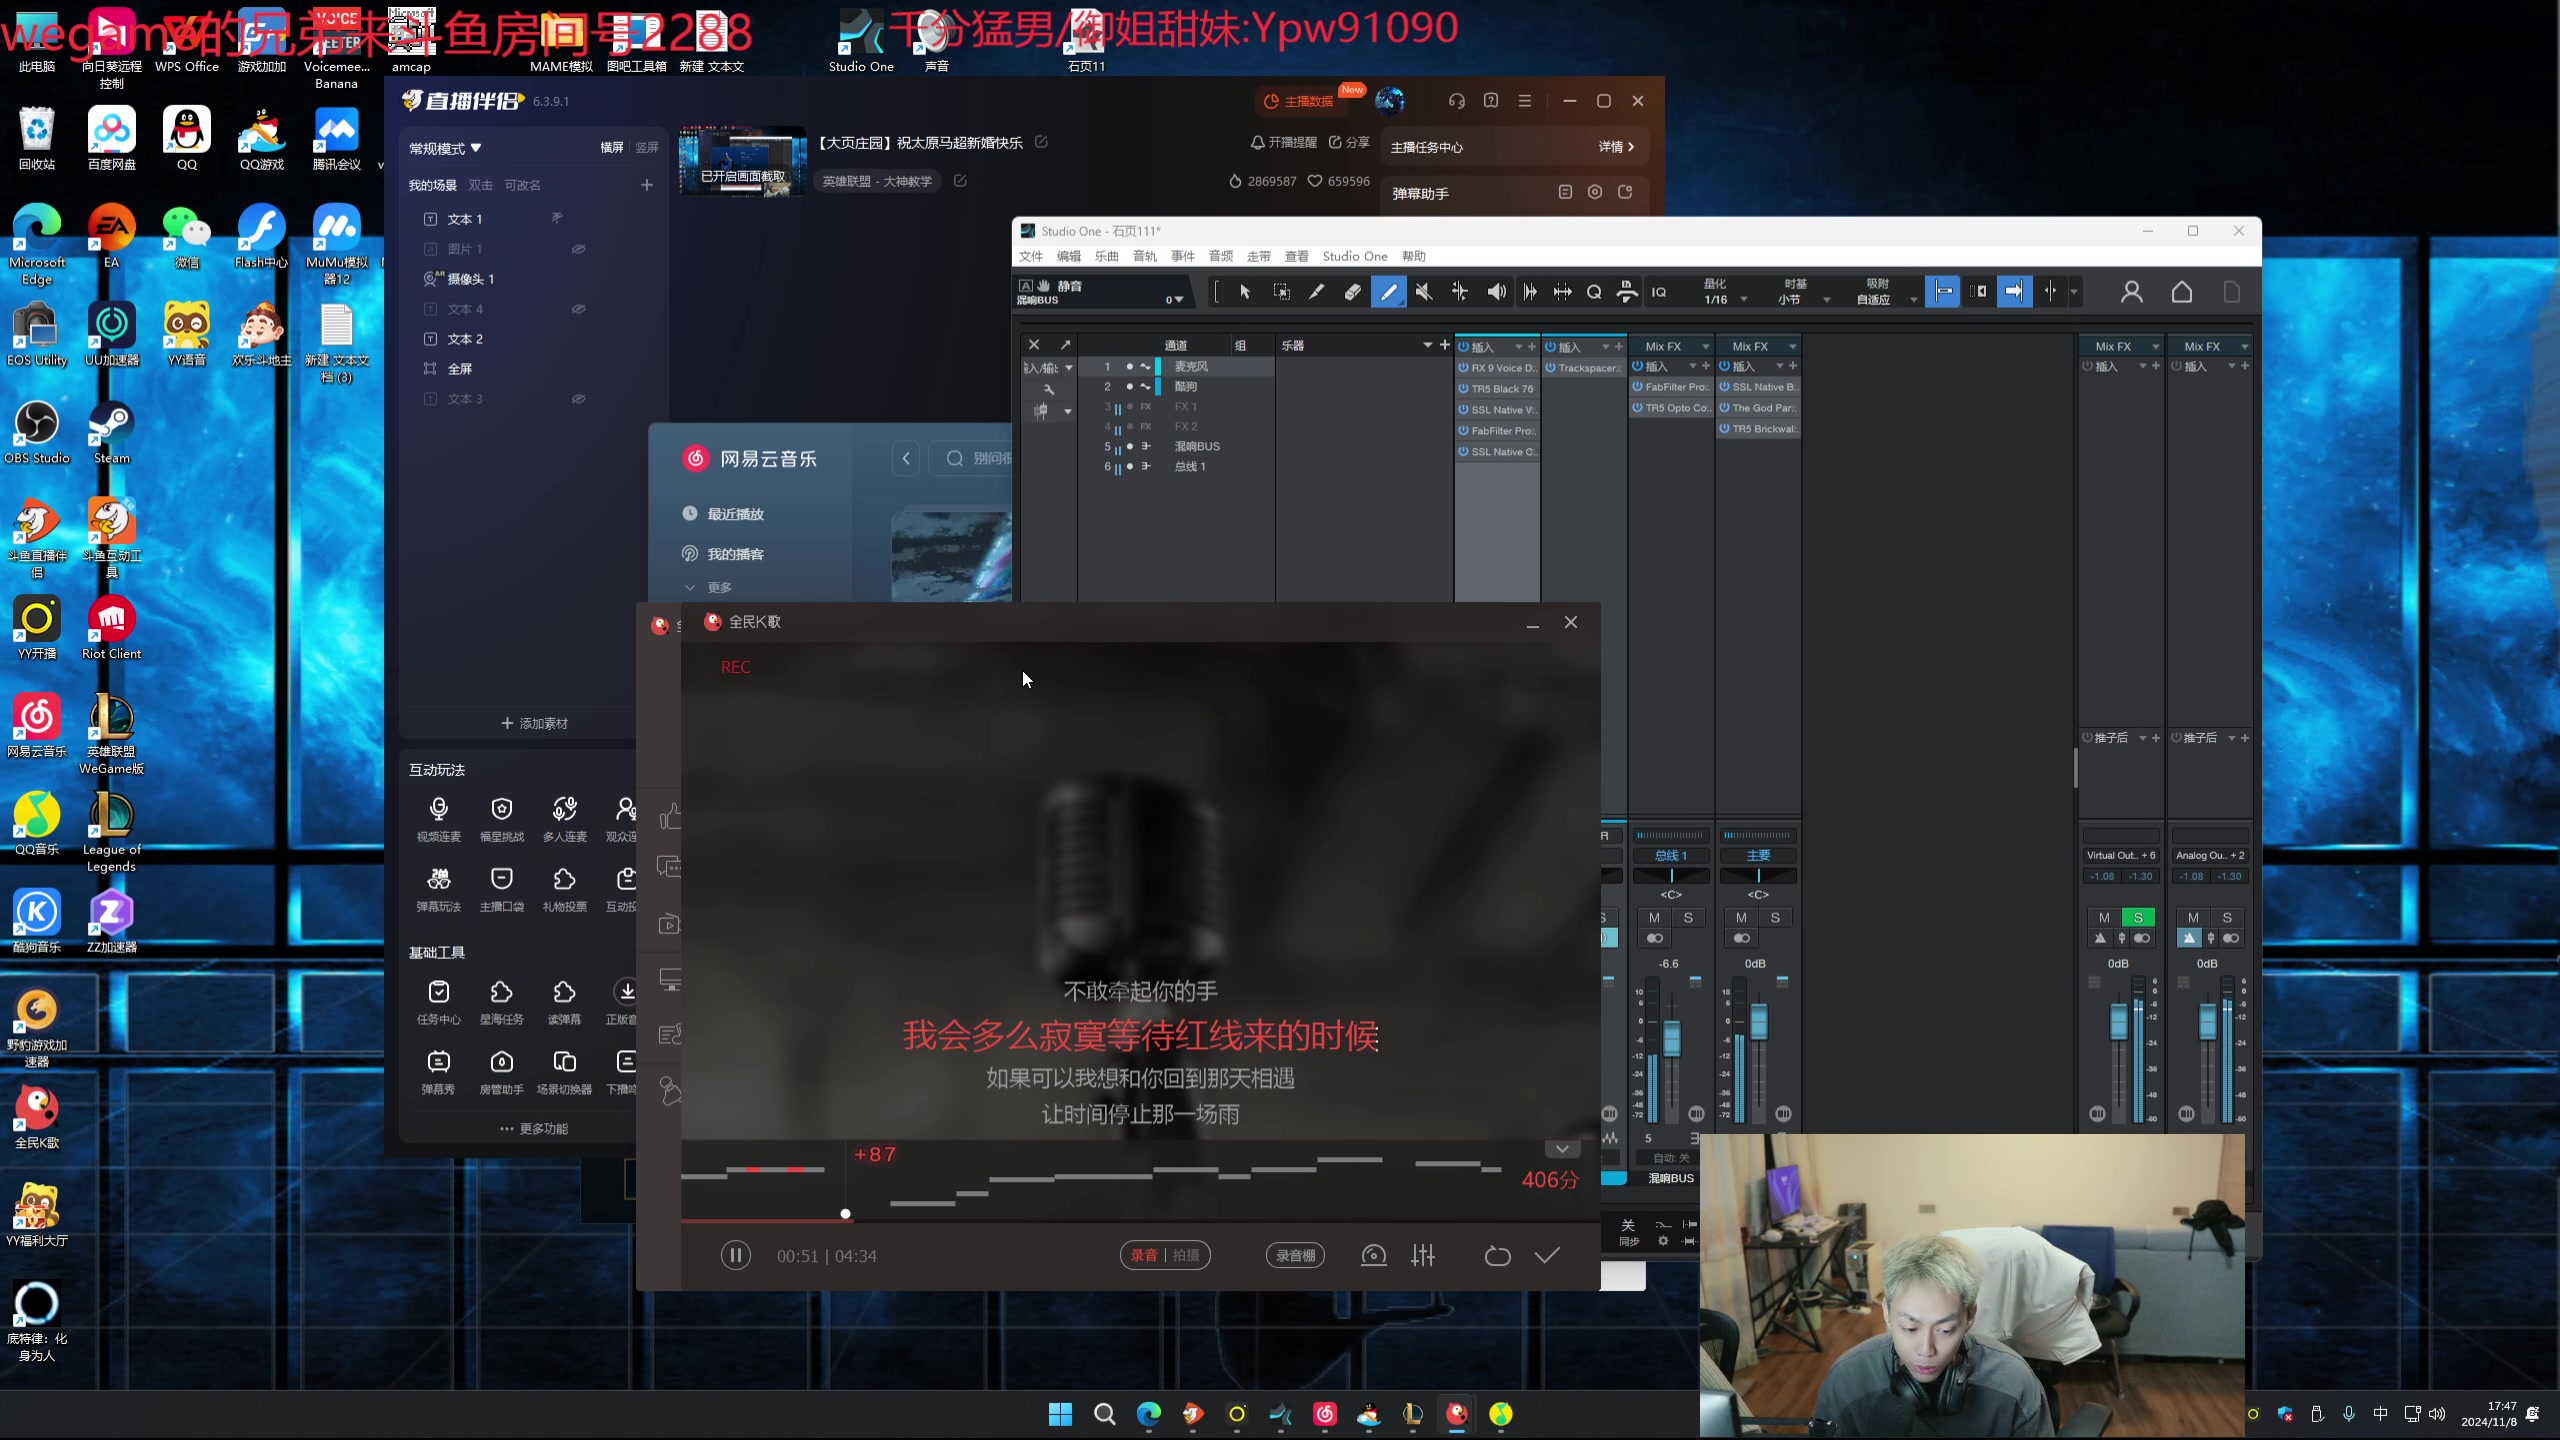This screenshot has height=1440, width=2560.
Task: Solo the 主要 mixer channel
Action: pos(1775,917)
